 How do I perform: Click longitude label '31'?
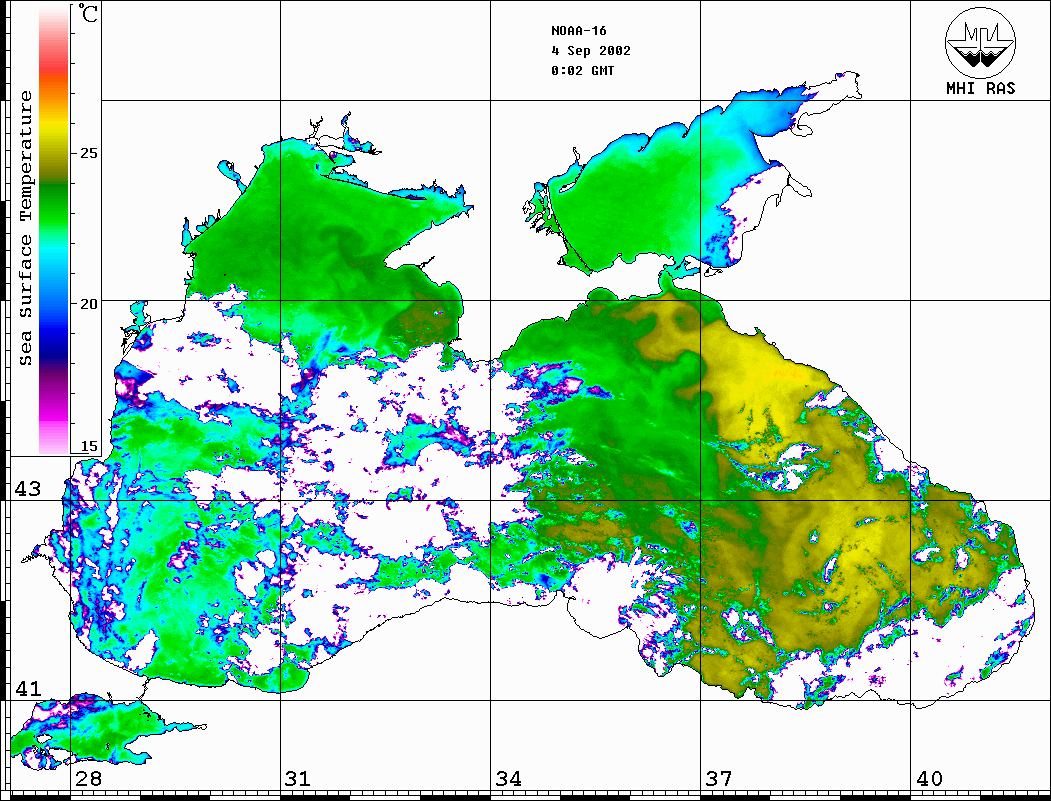[x=298, y=779]
